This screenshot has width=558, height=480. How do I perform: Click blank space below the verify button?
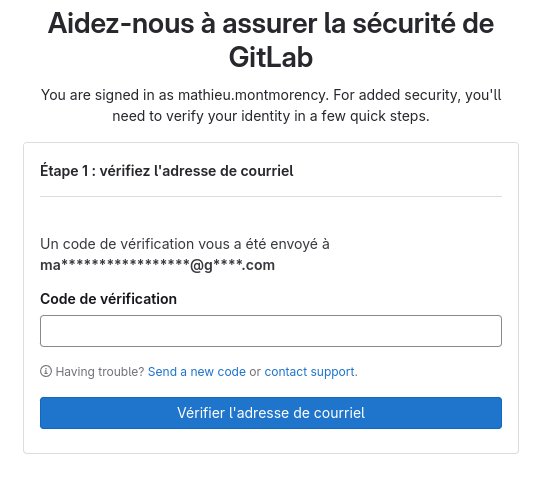tap(271, 441)
